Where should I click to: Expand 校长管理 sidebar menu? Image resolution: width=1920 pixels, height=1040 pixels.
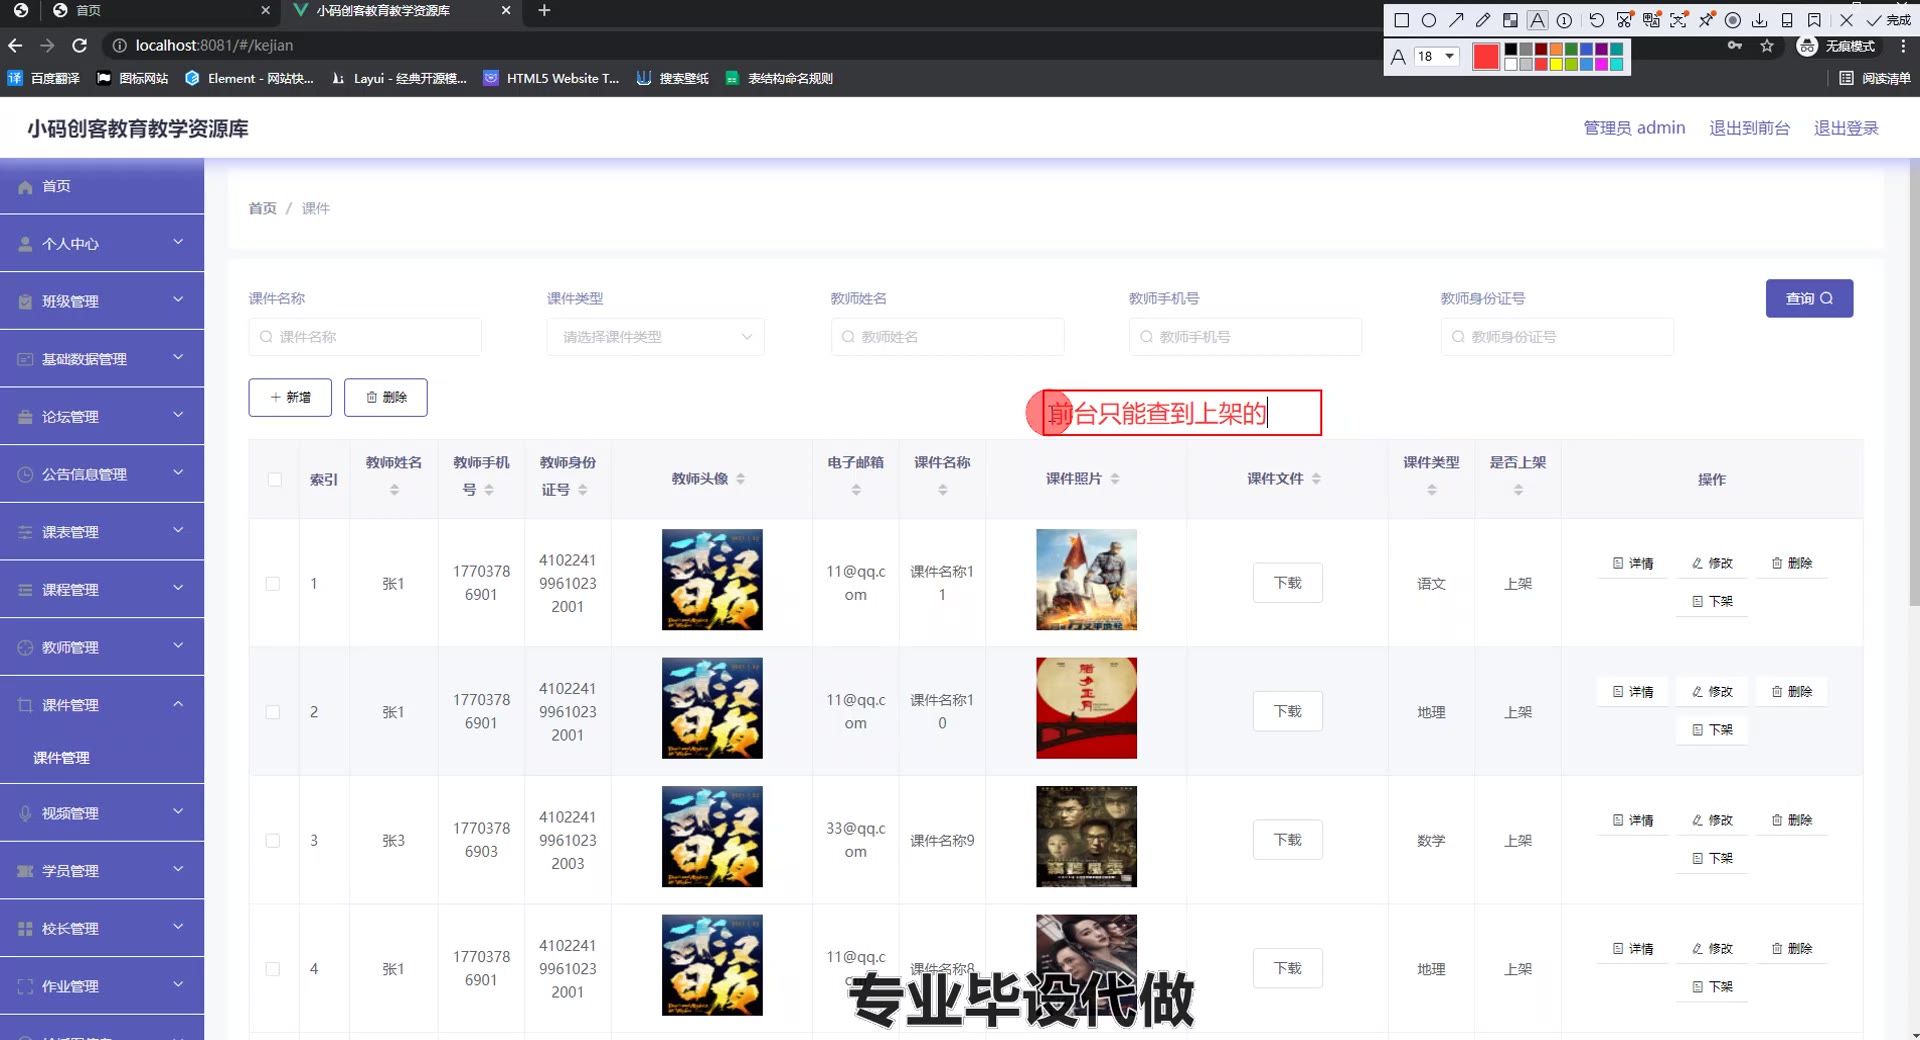tap(102, 928)
